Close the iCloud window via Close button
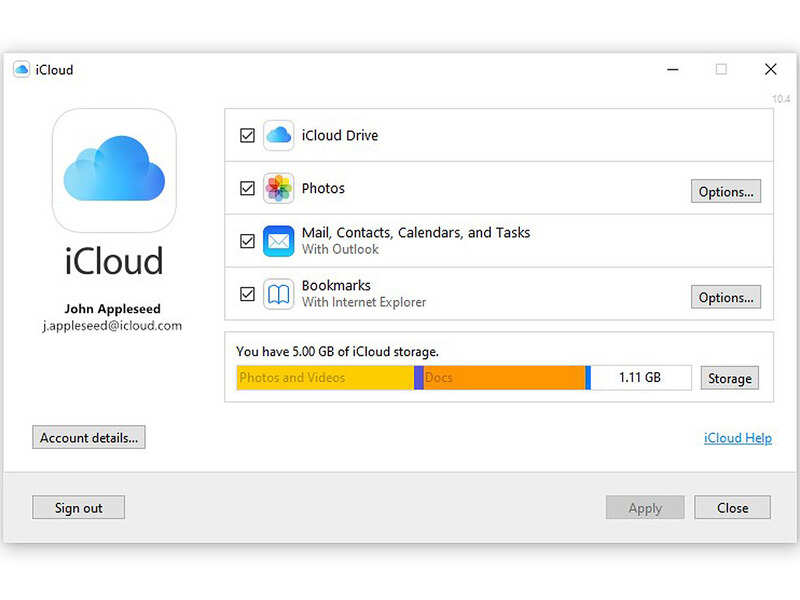 (732, 507)
